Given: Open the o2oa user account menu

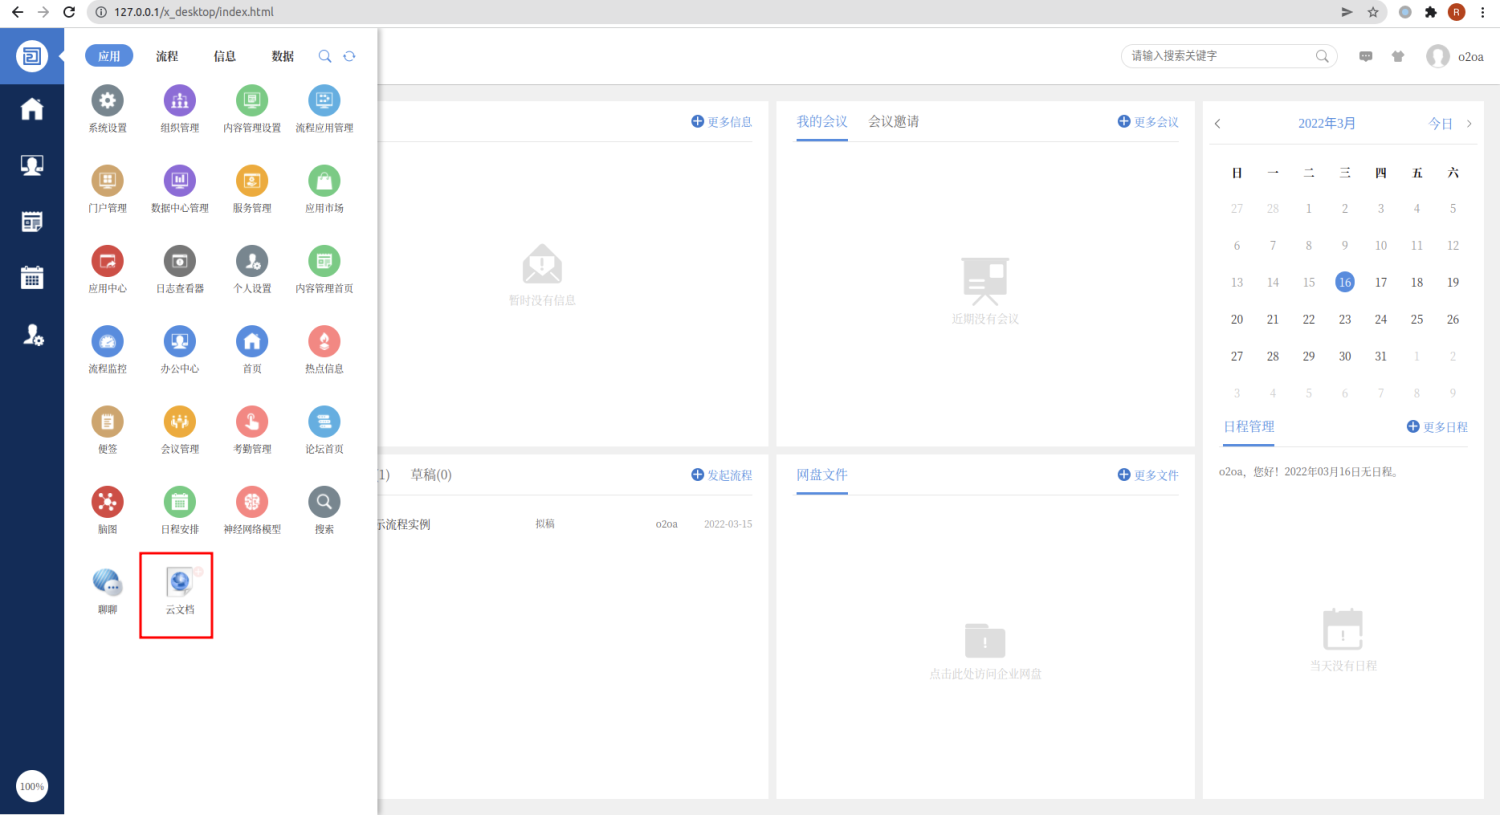Looking at the screenshot, I should click(1456, 57).
